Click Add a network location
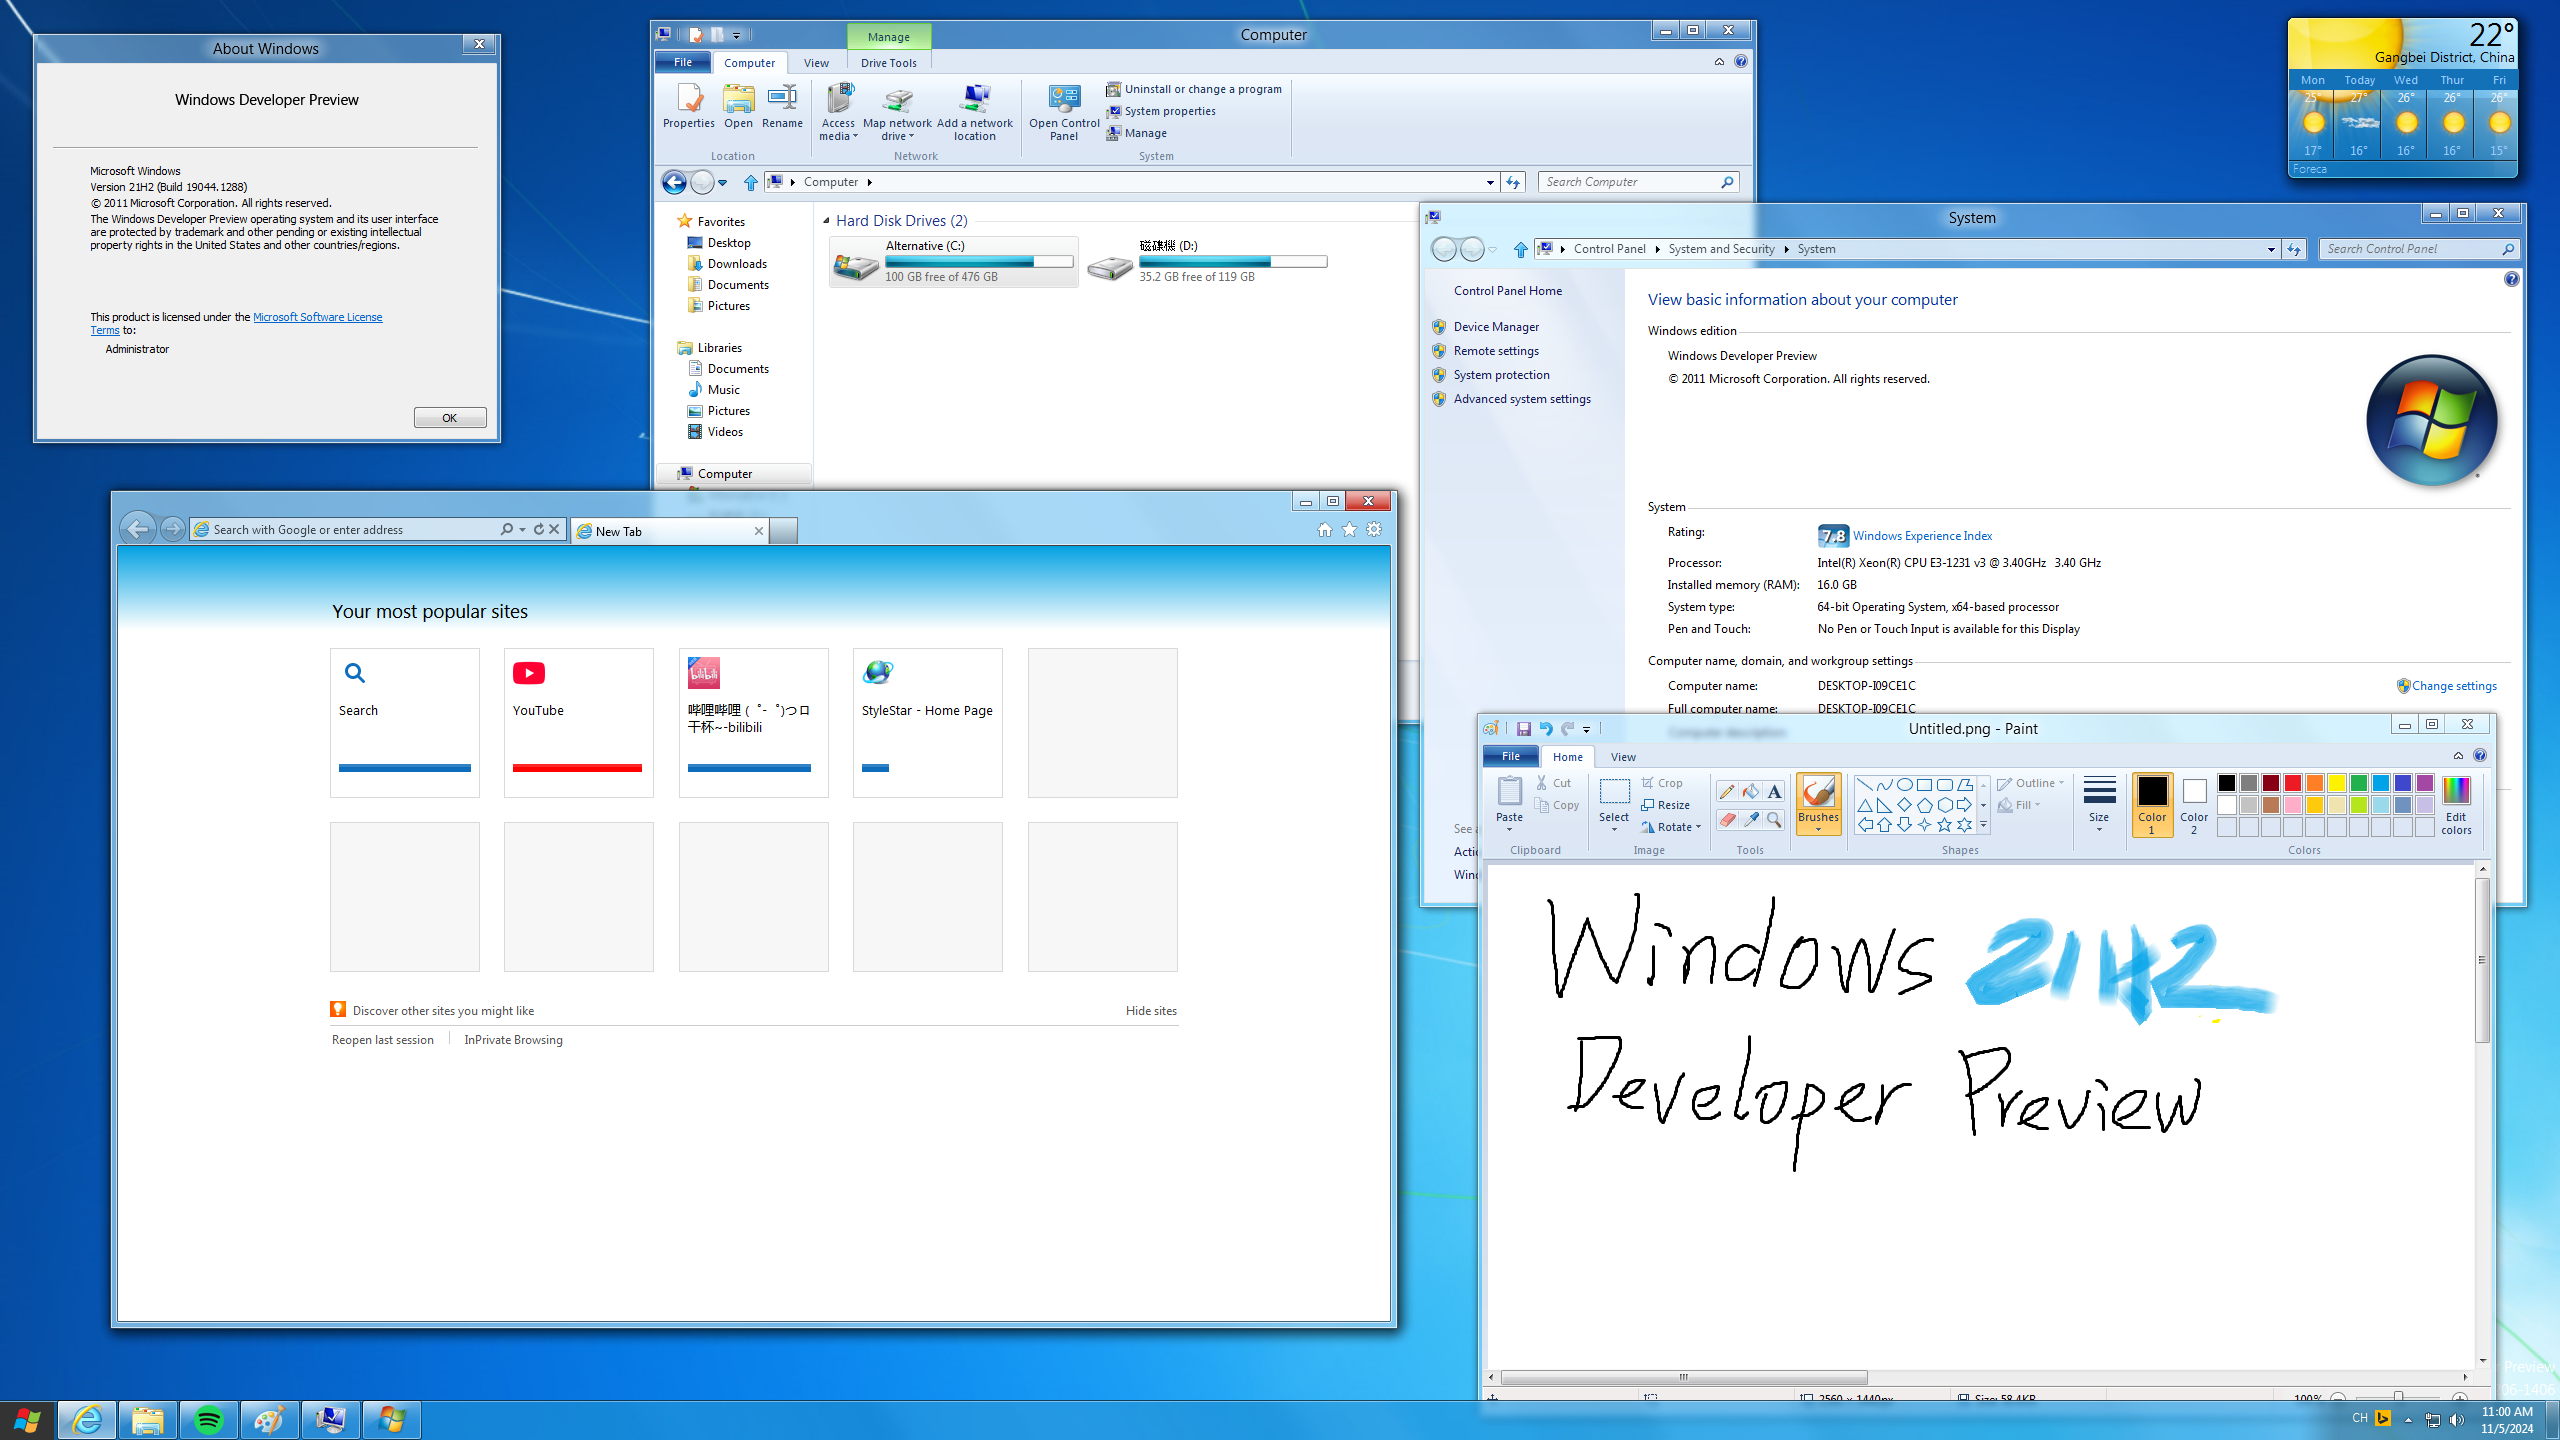 point(975,112)
